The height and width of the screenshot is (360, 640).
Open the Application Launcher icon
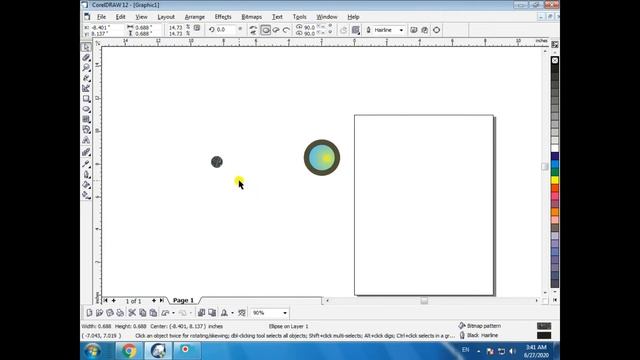click(224, 313)
